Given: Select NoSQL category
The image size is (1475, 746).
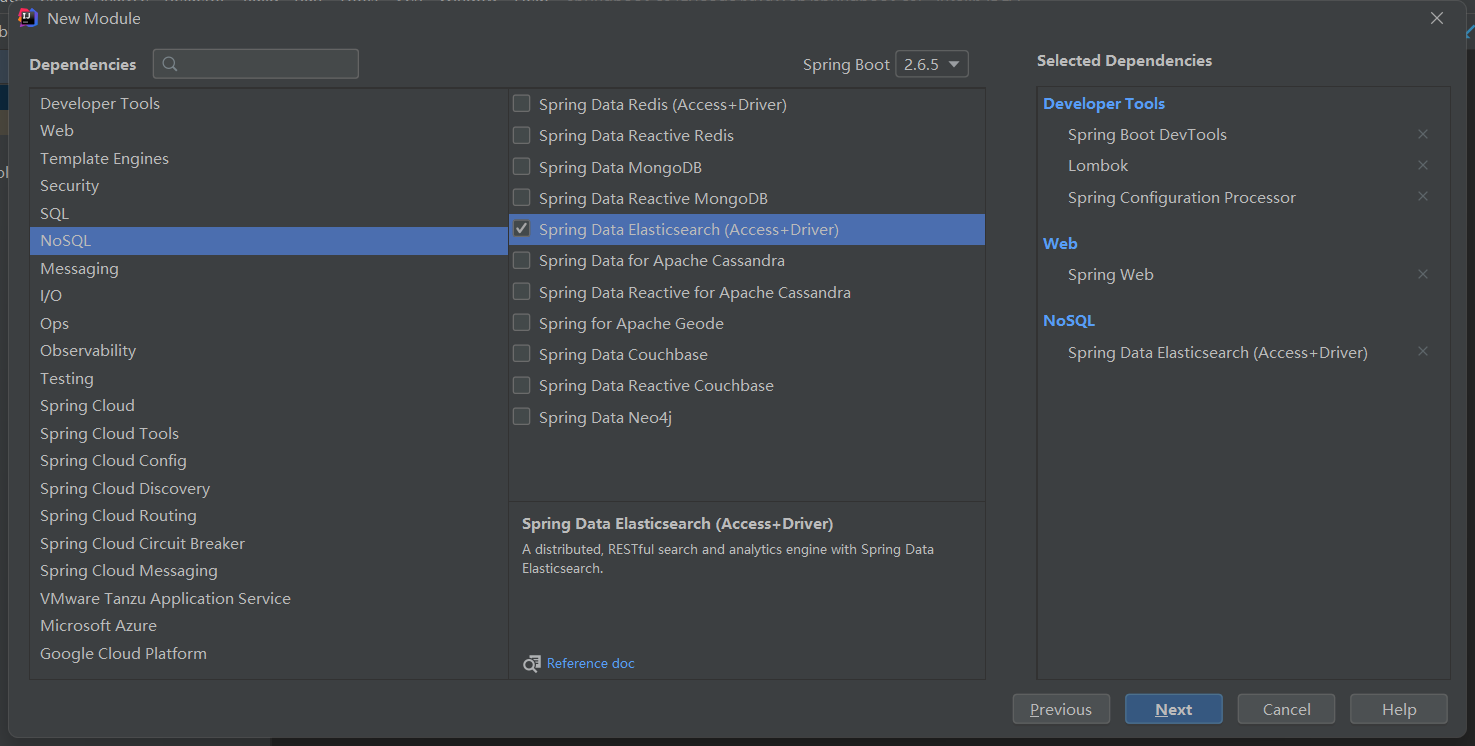Looking at the screenshot, I should (269, 240).
